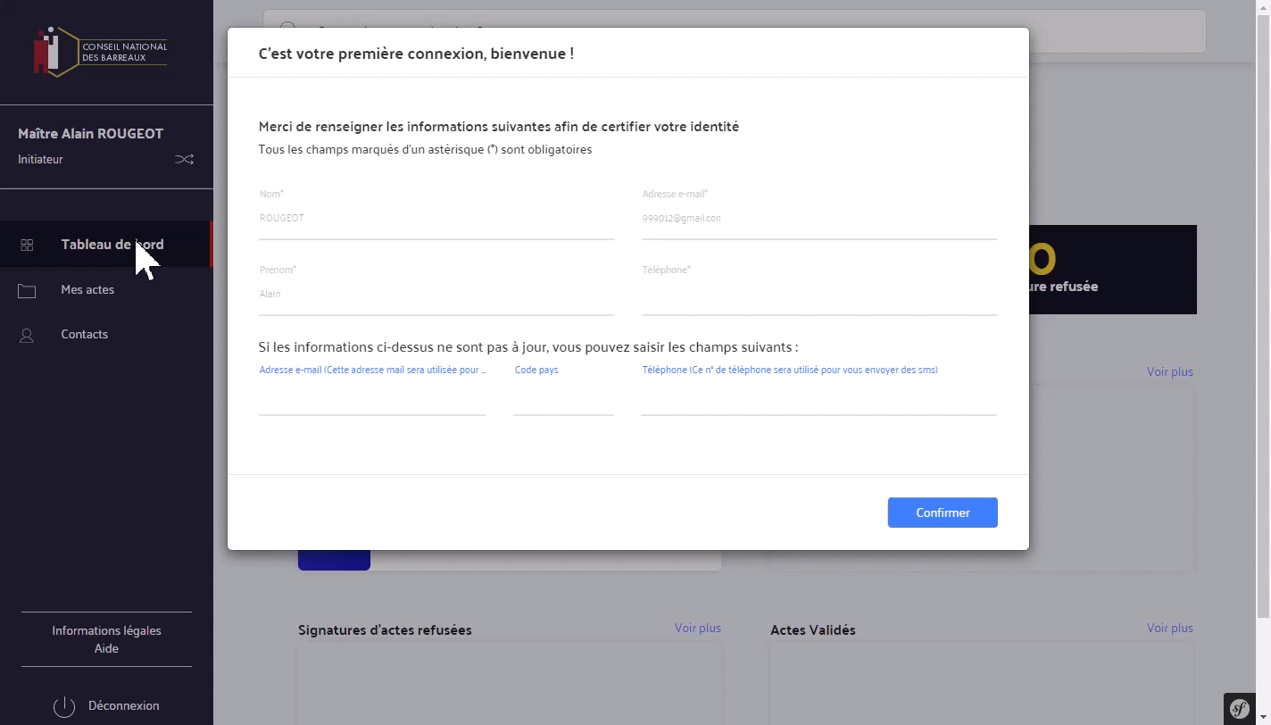
Task: Open the Symfony debug toolbar icon
Action: [1239, 709]
